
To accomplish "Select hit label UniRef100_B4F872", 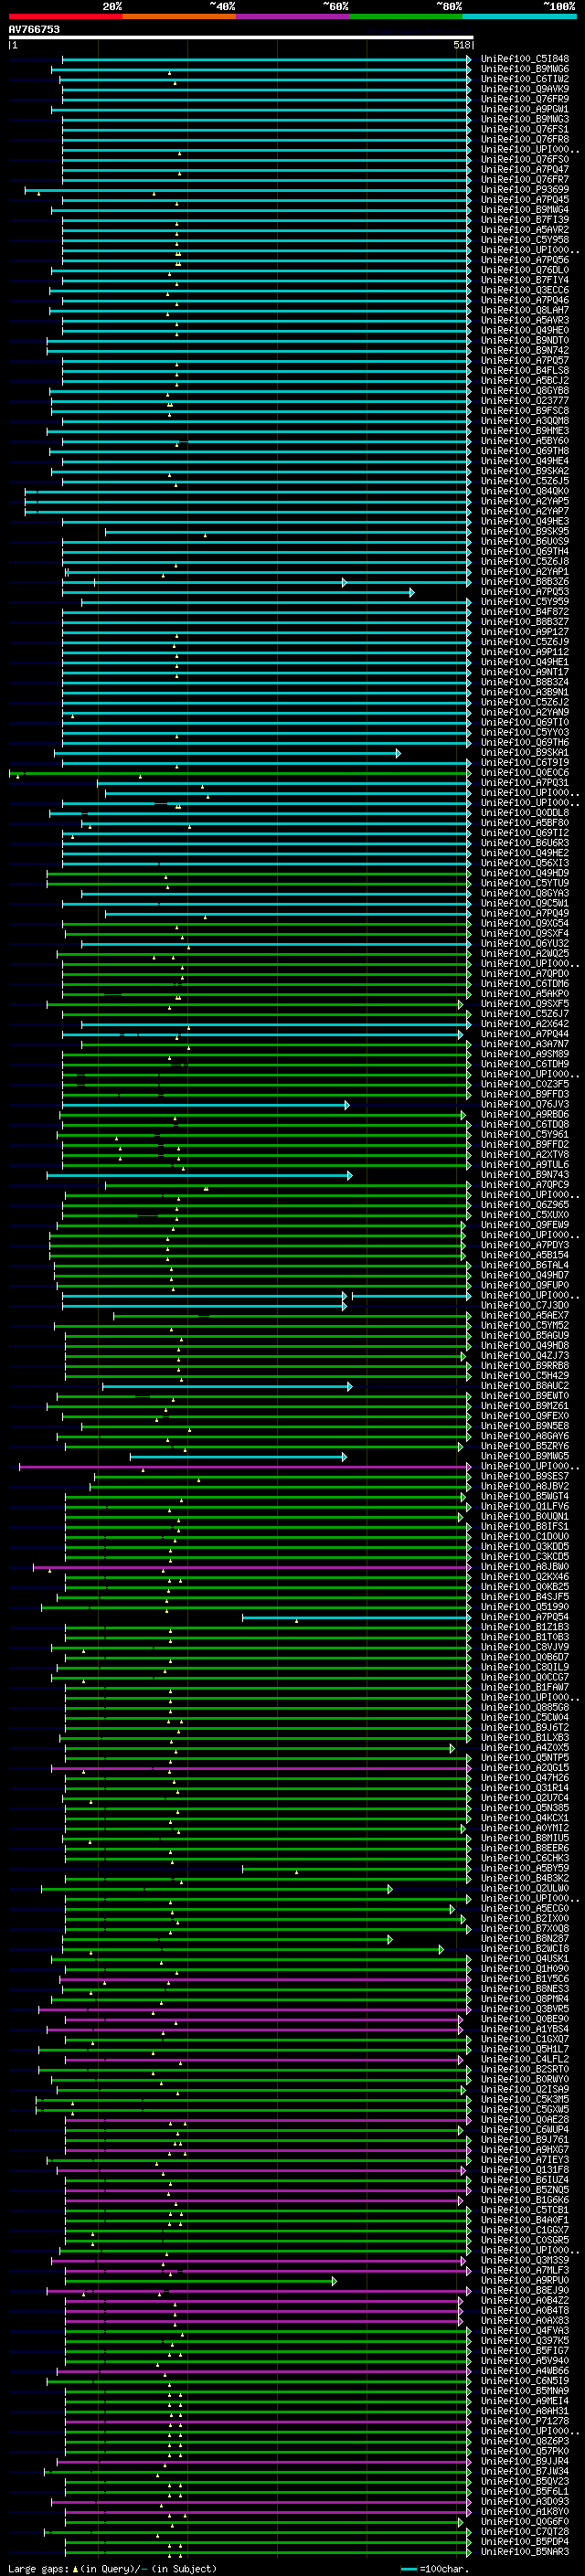I will pyautogui.click(x=525, y=612).
